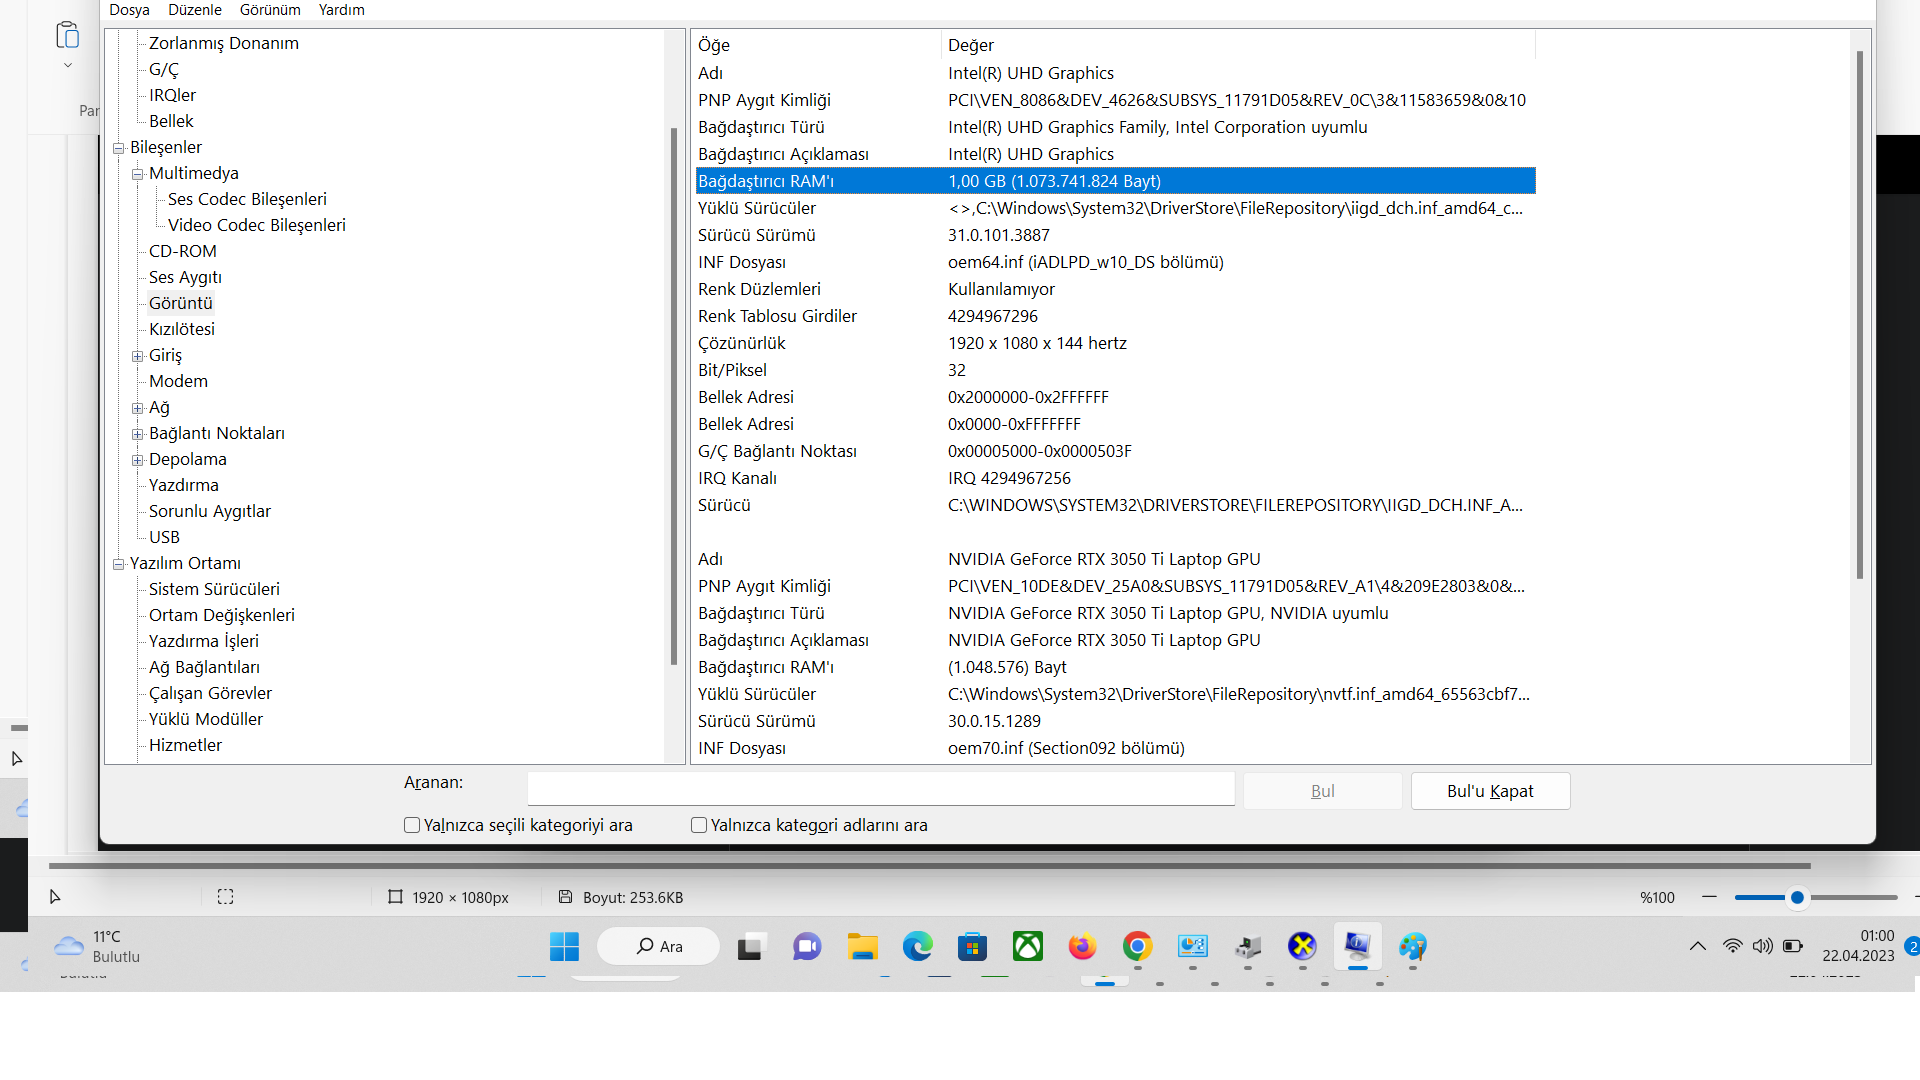This screenshot has height=1080, width=1920.
Task: Click the tree pane vertical scrollbar
Action: 674,396
